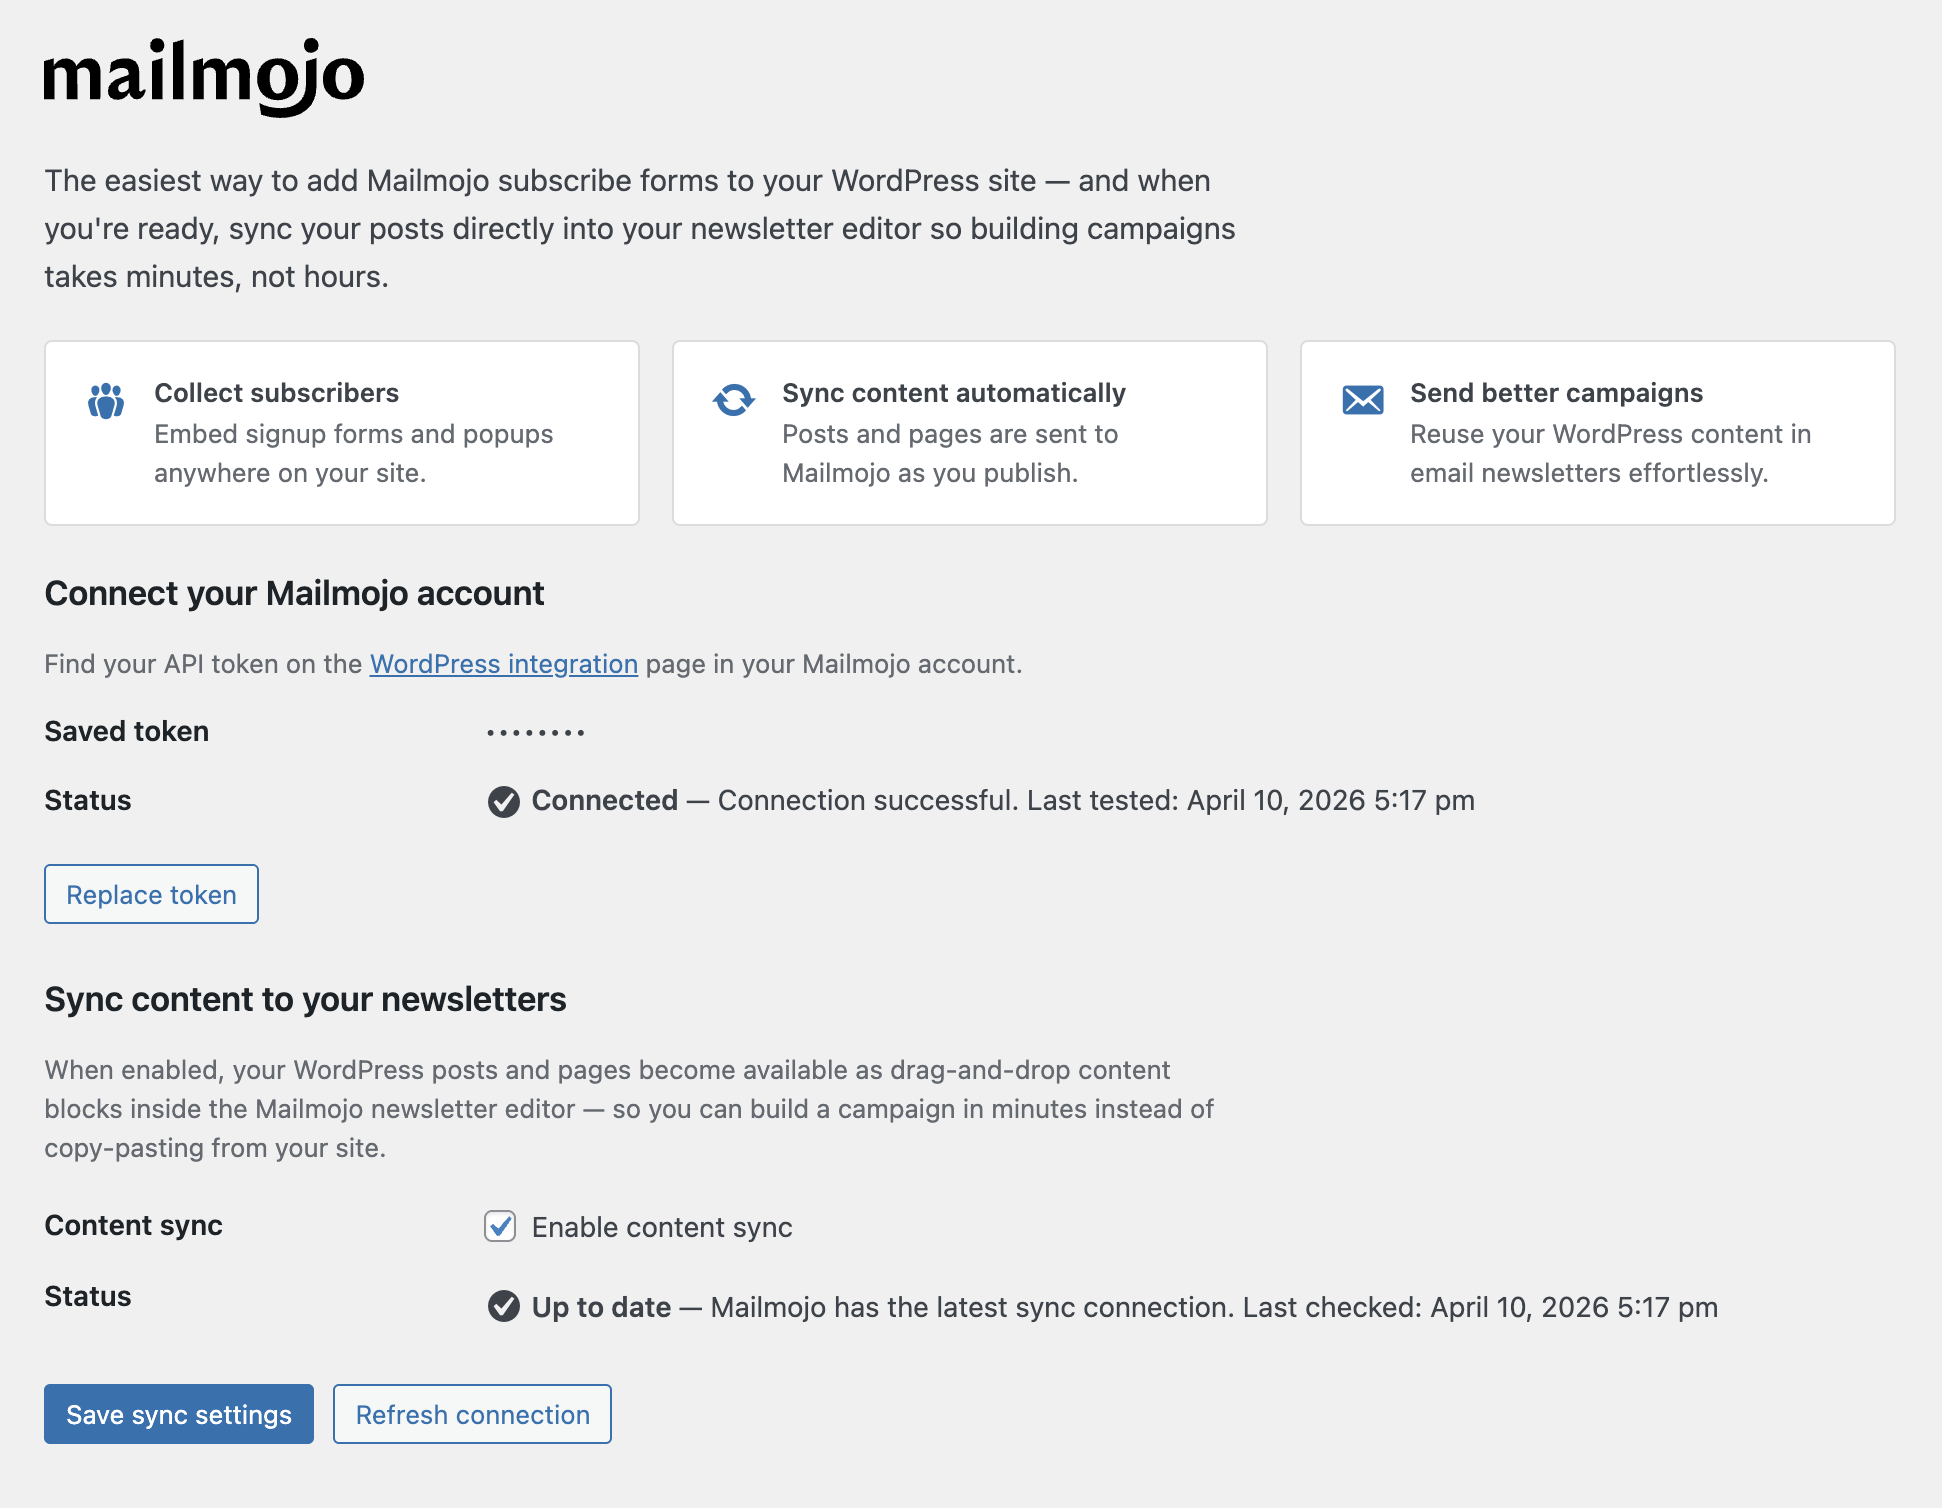The width and height of the screenshot is (1942, 1508).
Task: Click the Enable content sync label
Action: [x=662, y=1227]
